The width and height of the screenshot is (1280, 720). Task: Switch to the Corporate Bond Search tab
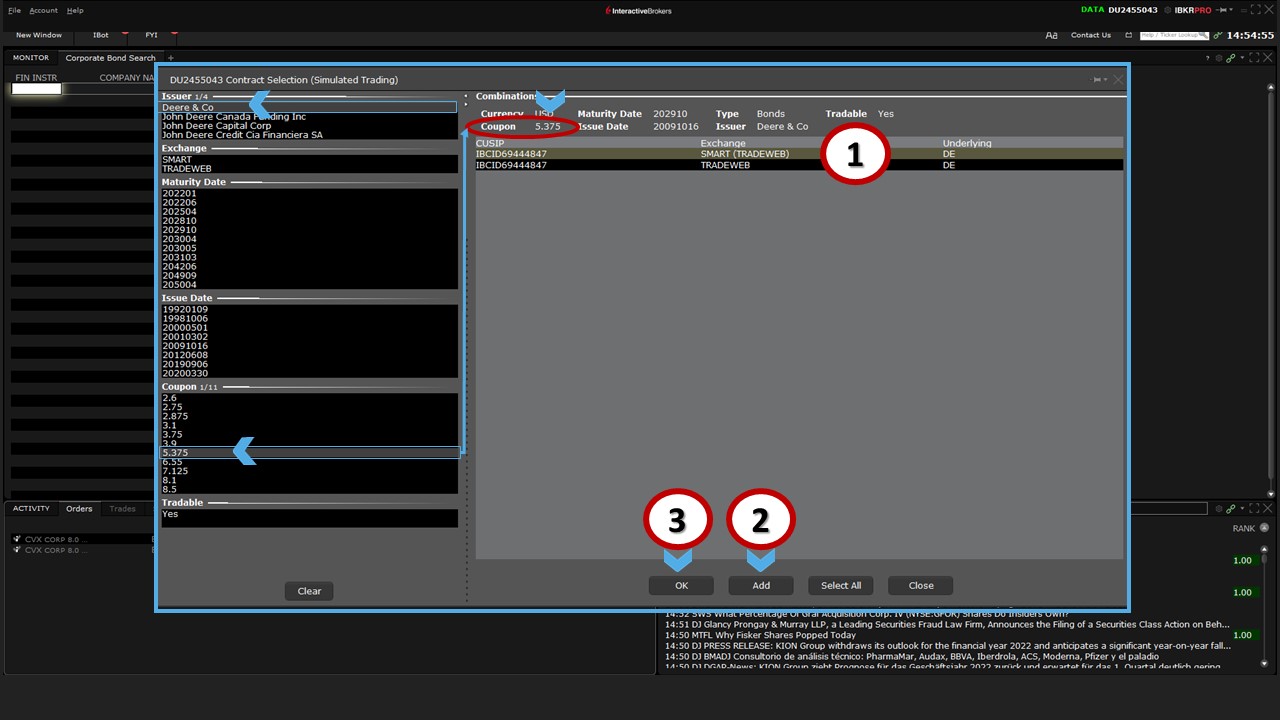[x=110, y=58]
